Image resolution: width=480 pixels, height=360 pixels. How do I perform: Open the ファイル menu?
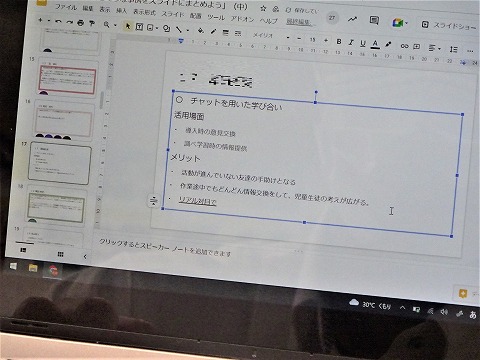[x=66, y=7]
